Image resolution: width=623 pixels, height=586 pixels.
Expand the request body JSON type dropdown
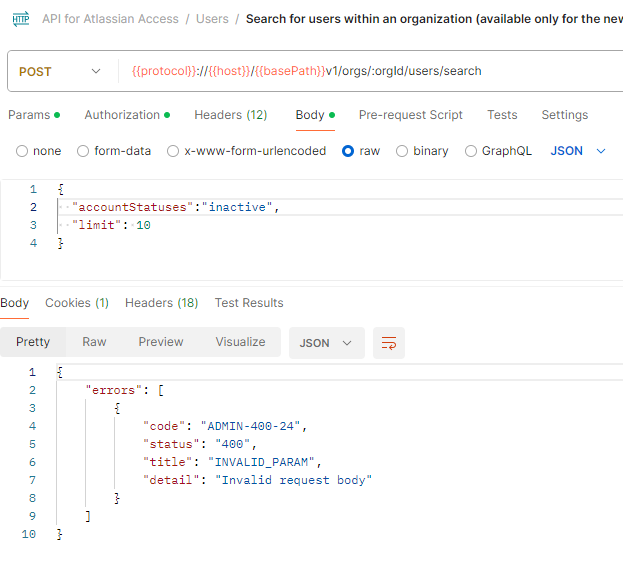coord(578,151)
